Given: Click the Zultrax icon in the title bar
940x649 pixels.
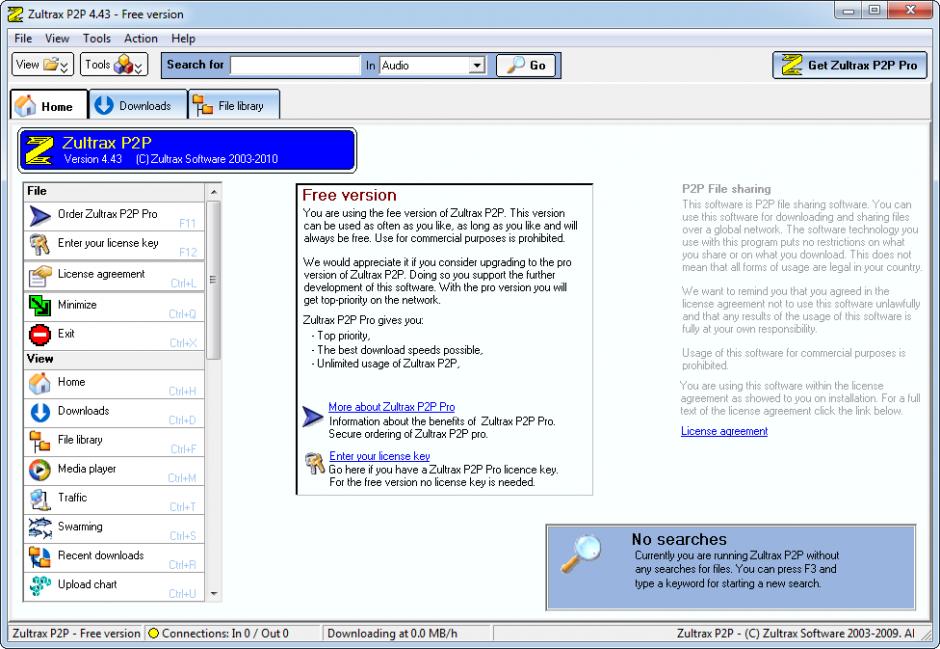Looking at the screenshot, I should (x=15, y=13).
